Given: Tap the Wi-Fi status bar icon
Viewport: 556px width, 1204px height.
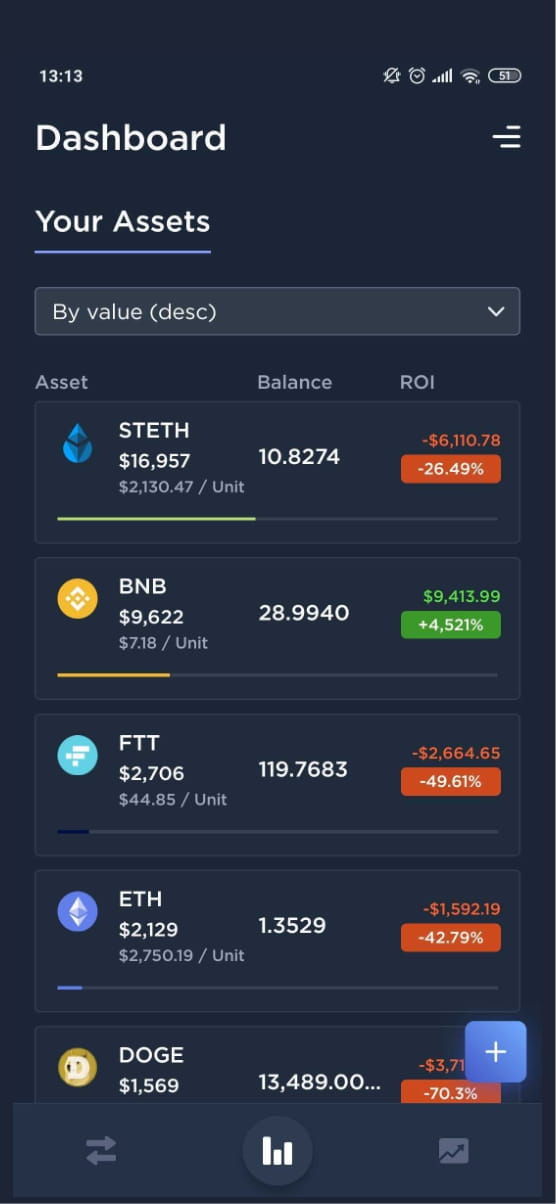Looking at the screenshot, I should pos(470,76).
